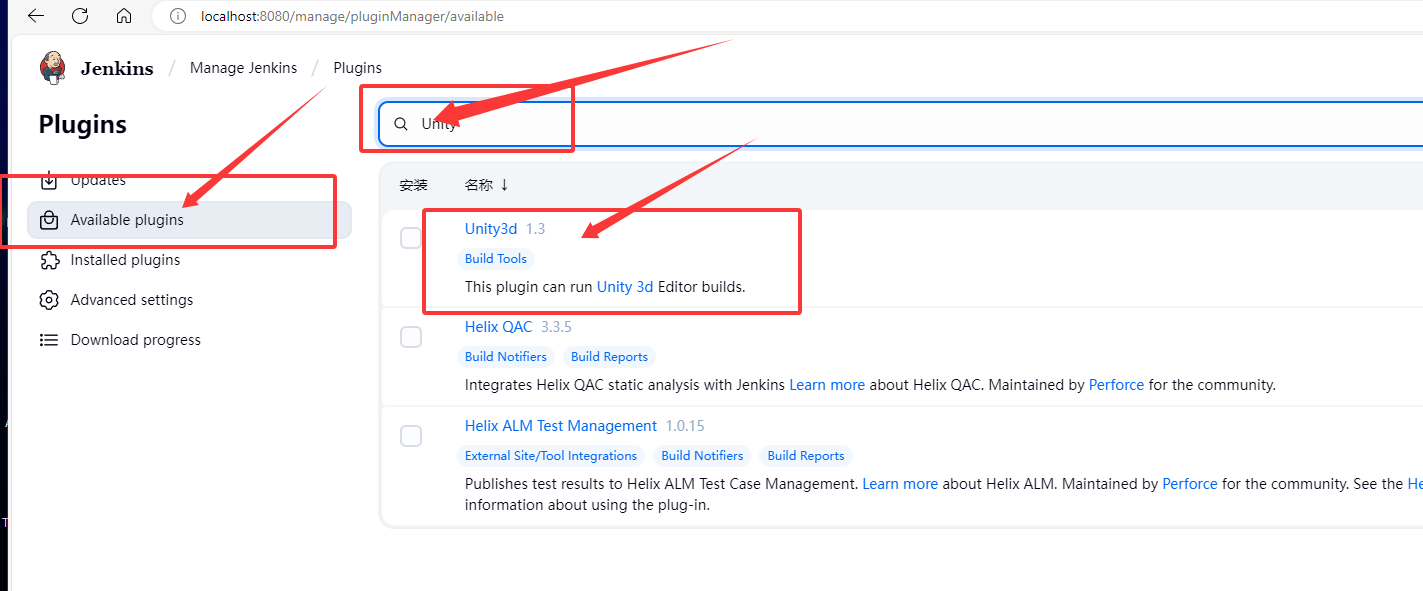This screenshot has height=591, width=1423.
Task: Check the Helix QAC plugin checkbox
Action: coord(411,337)
